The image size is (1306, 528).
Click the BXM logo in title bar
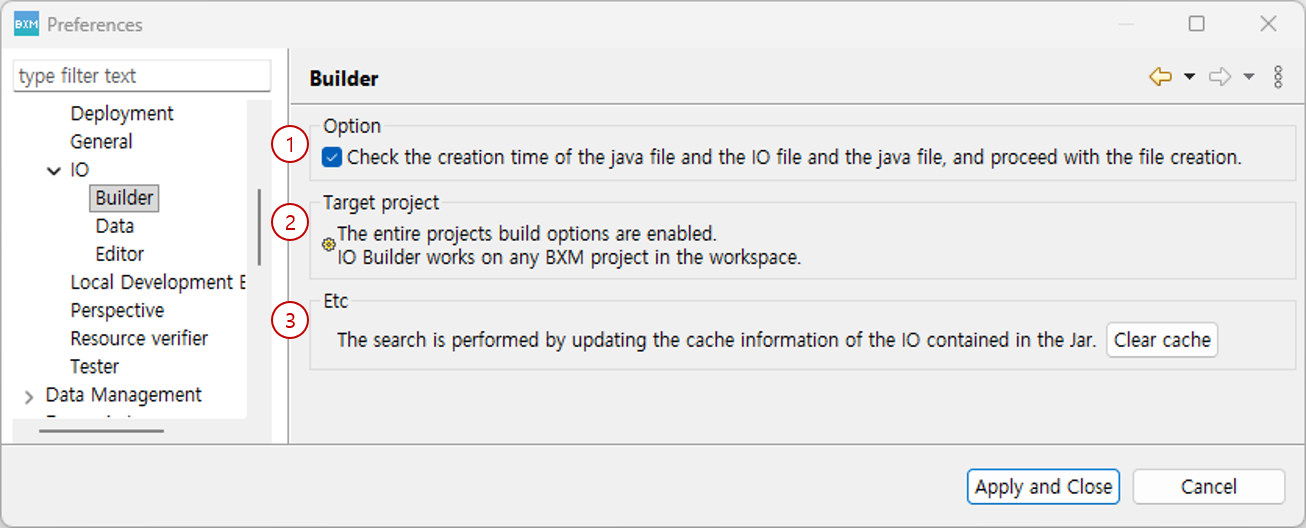point(26,24)
